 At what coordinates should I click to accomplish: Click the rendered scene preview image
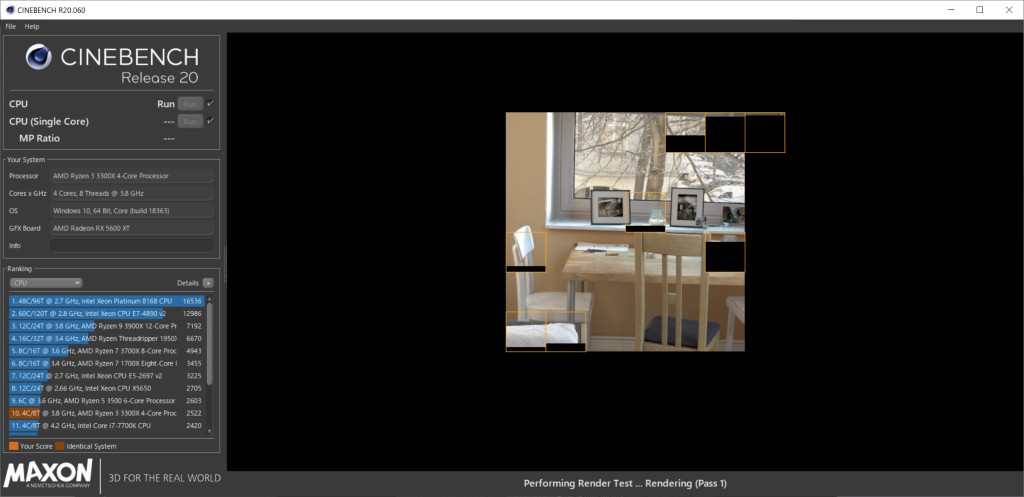625,232
